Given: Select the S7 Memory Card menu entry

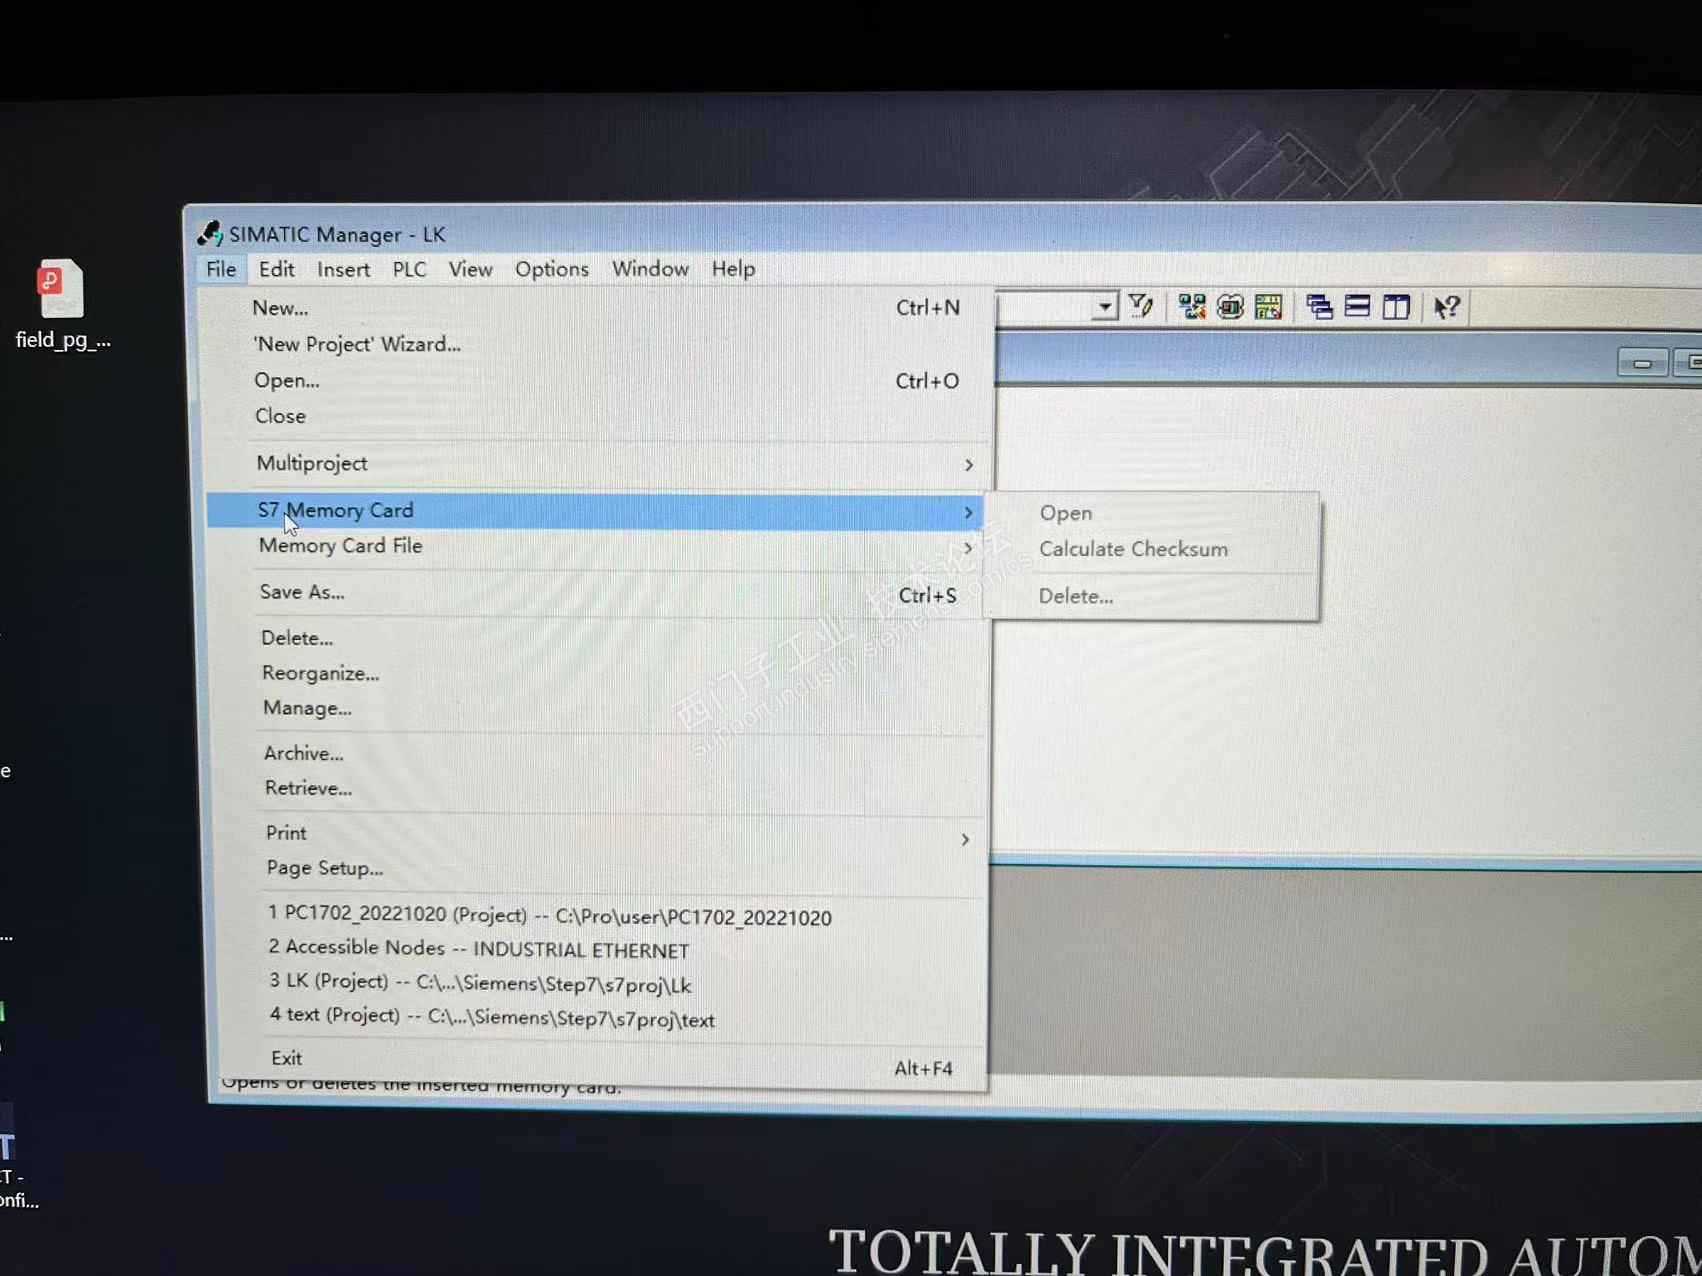Looking at the screenshot, I should click(596, 511).
